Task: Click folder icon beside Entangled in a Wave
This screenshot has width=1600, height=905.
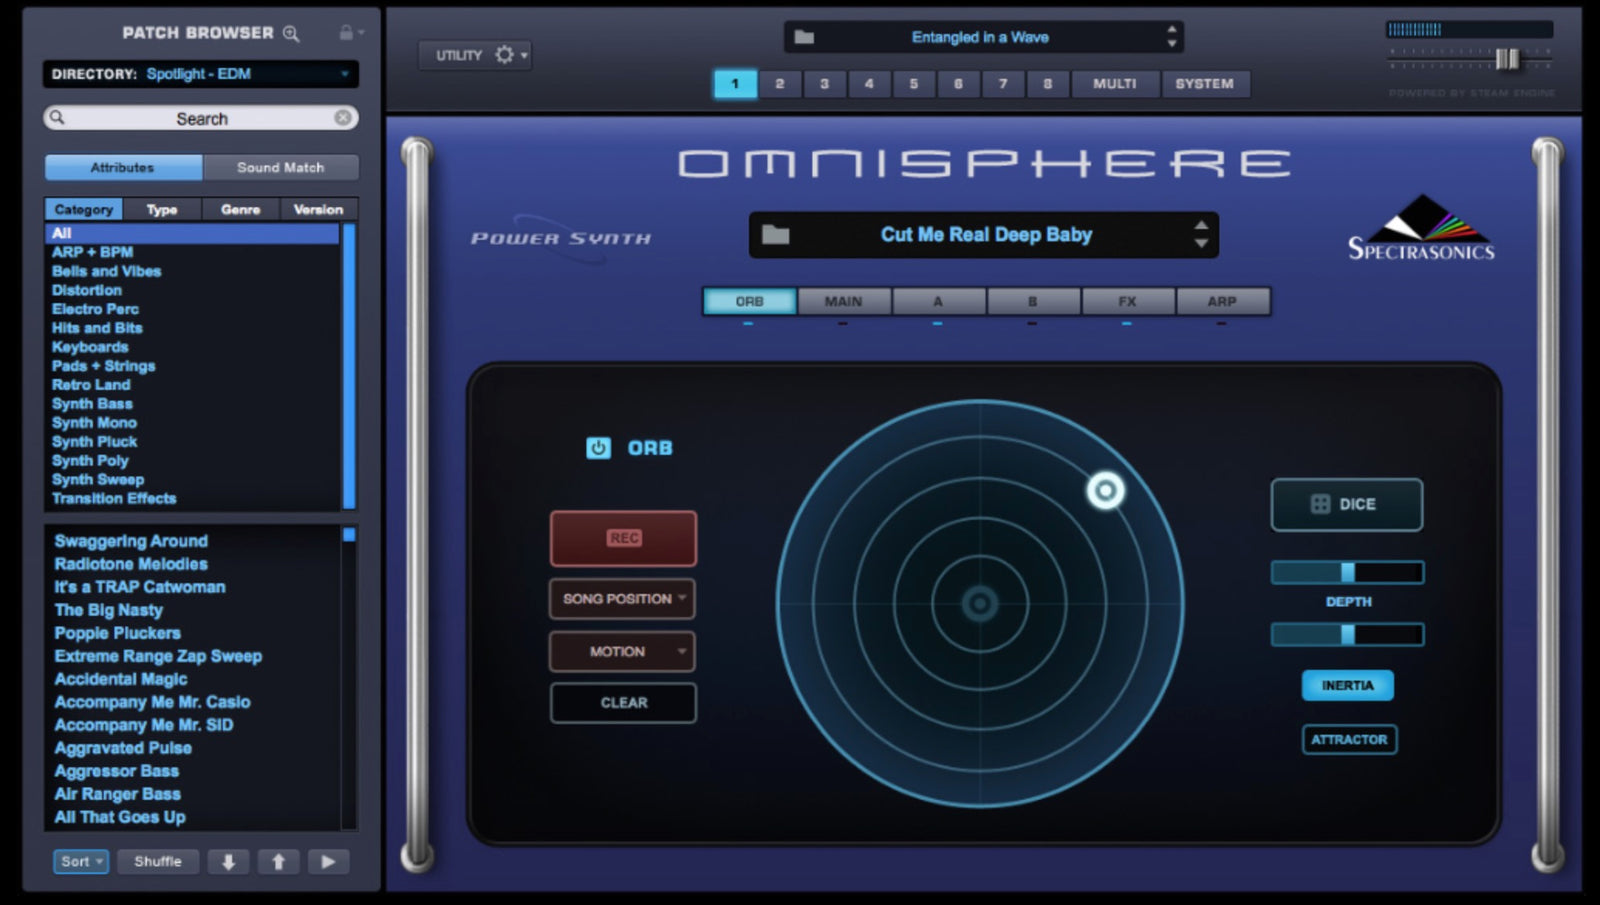Action: [x=804, y=37]
